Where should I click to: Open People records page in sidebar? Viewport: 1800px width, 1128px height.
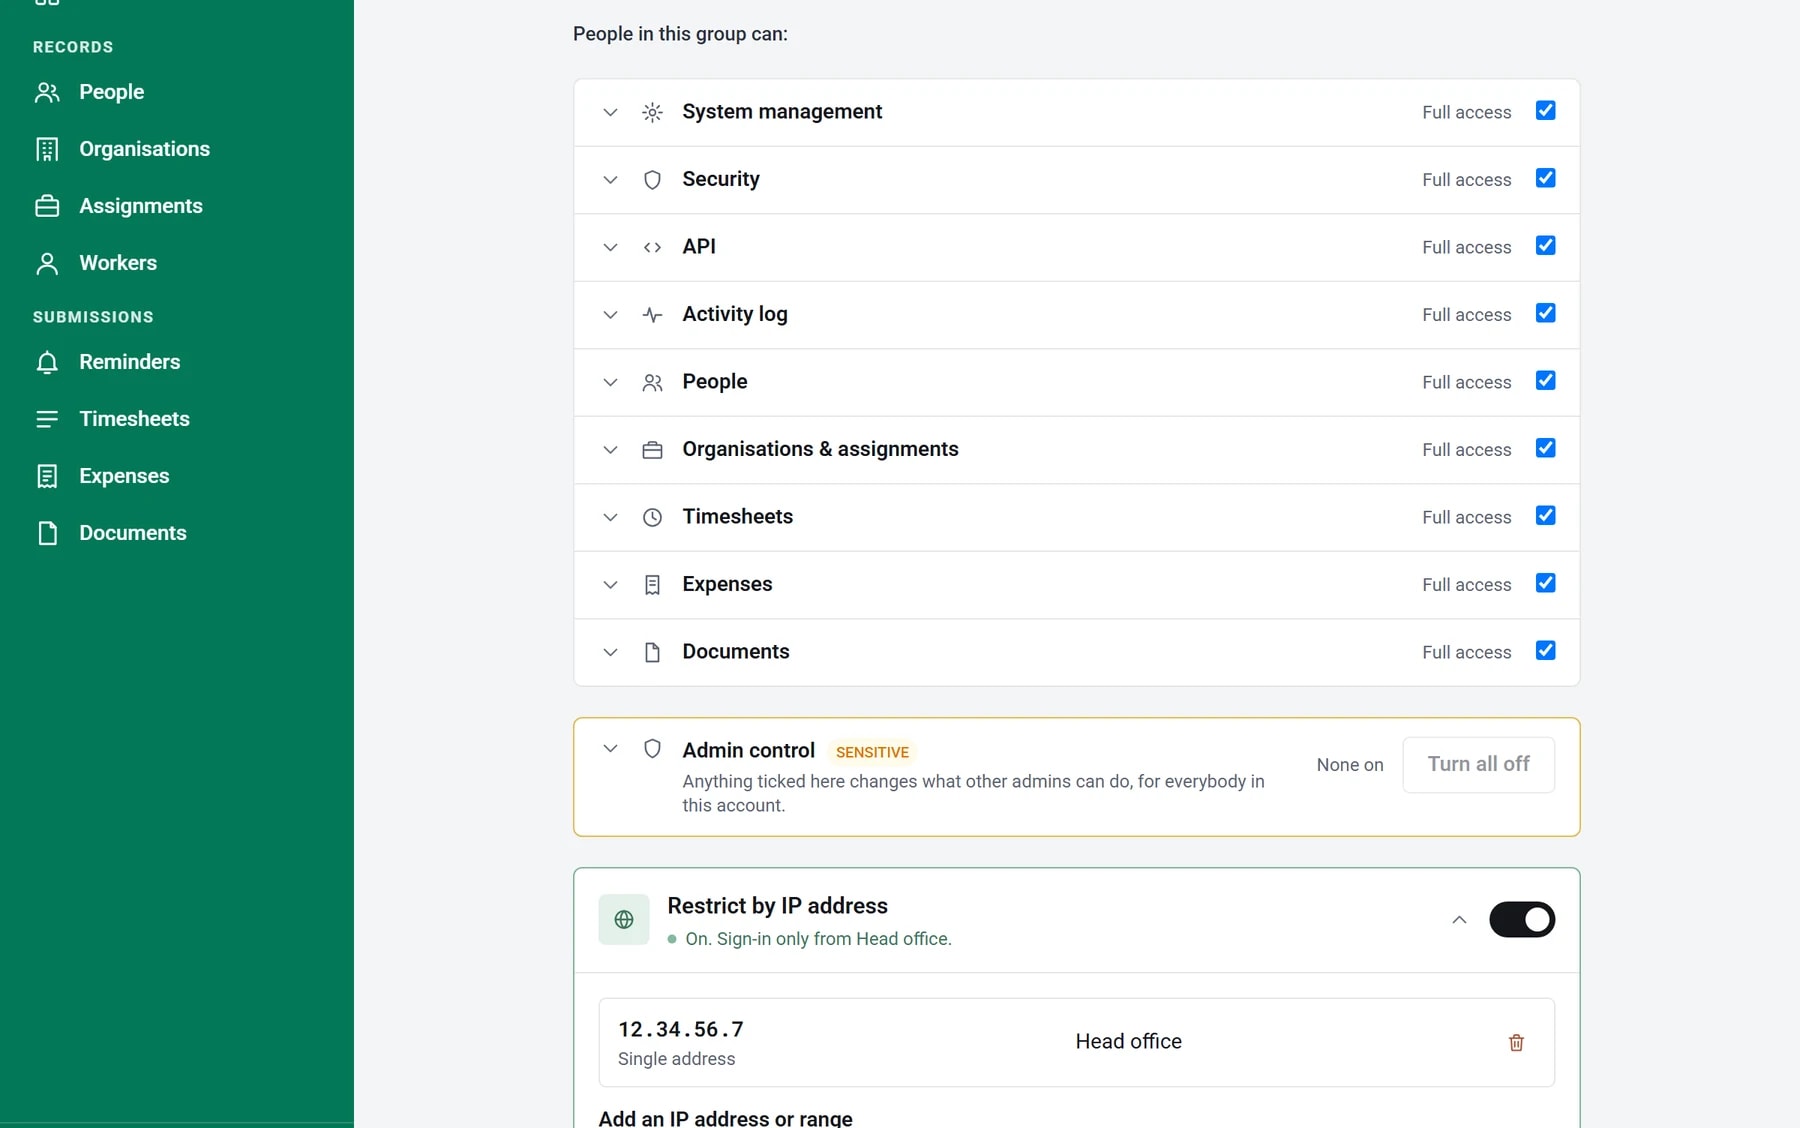point(111,92)
